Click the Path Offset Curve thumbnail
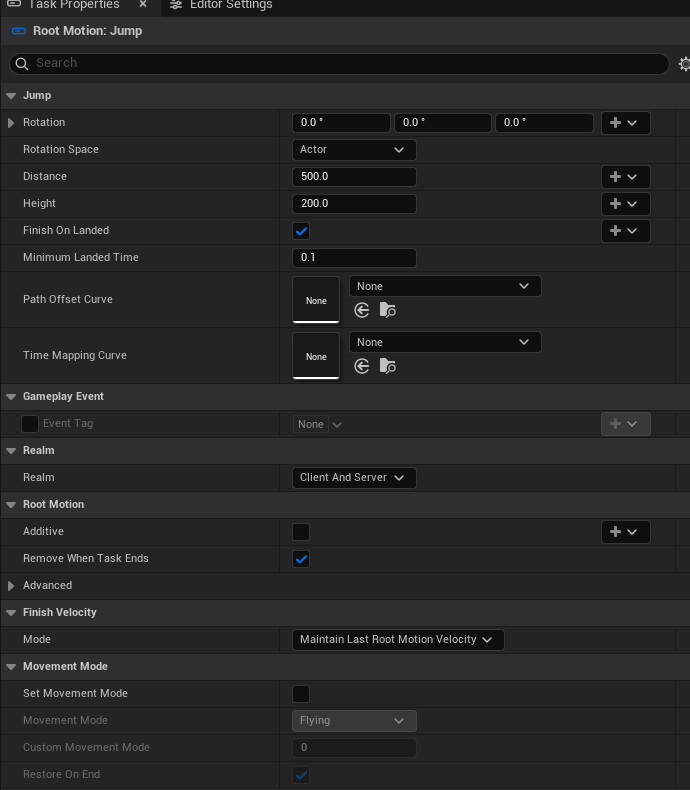The width and height of the screenshot is (690, 790). 316,300
